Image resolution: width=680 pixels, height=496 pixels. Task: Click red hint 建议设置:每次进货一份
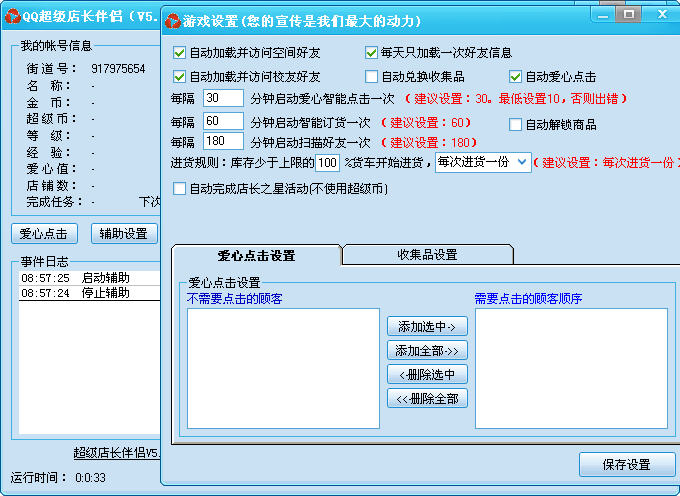point(606,163)
